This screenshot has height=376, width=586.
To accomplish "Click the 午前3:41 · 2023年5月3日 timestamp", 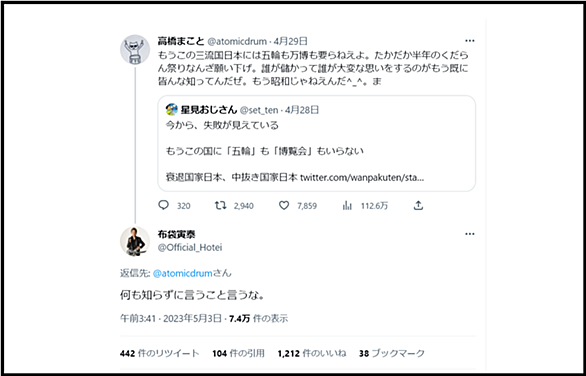I will click(x=171, y=318).
